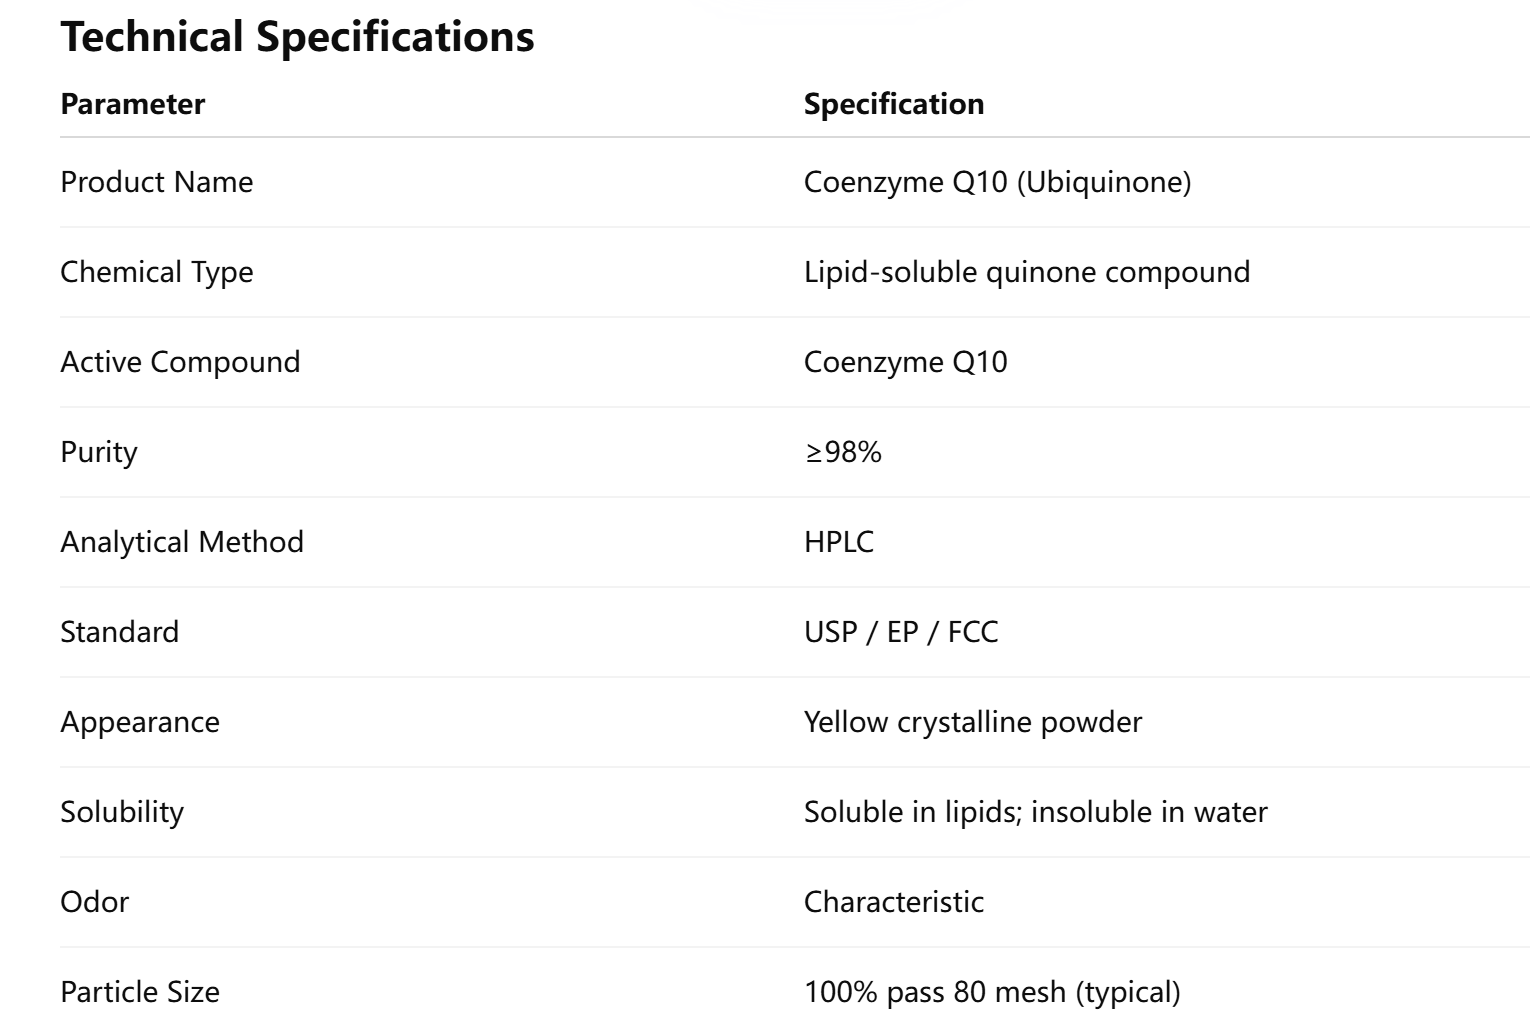
Task: Click the Parameter column header
Action: coord(132,104)
